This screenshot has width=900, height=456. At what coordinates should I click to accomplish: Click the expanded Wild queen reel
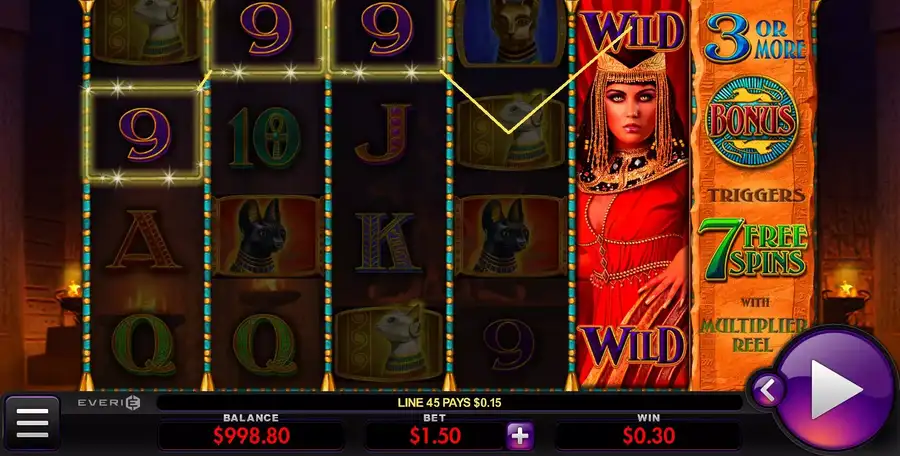pos(633,195)
